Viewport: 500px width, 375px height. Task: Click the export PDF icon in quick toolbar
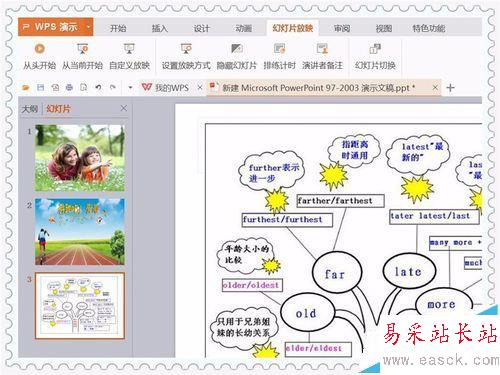tap(55, 88)
